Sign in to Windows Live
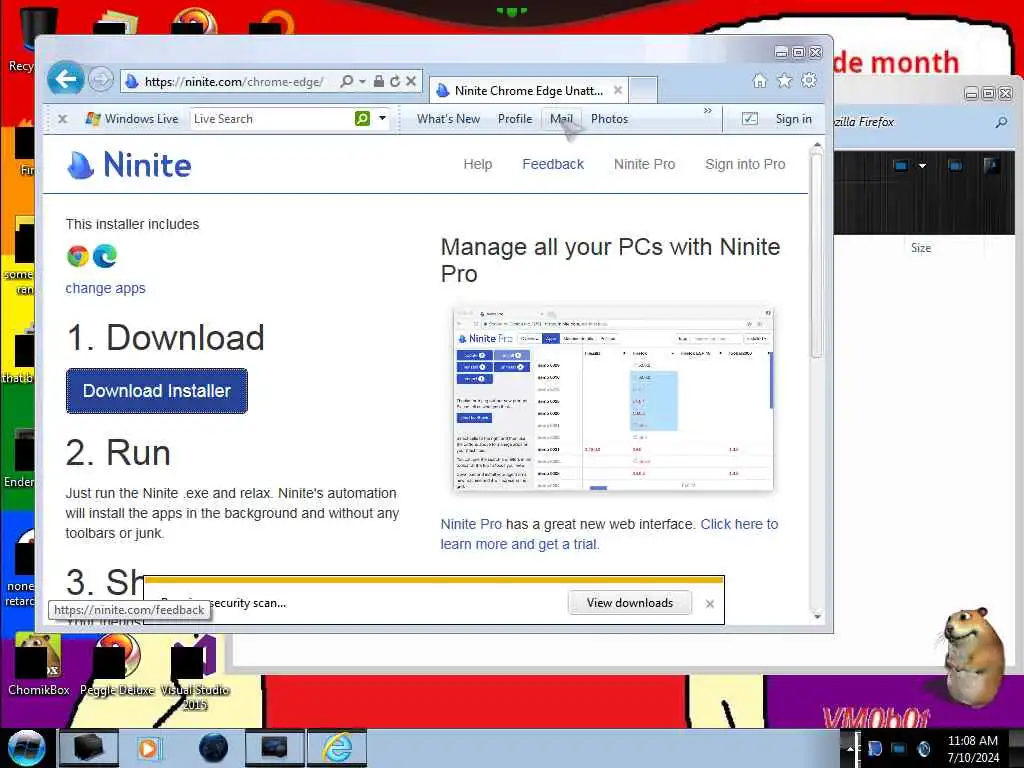This screenshot has width=1024, height=768. (793, 119)
